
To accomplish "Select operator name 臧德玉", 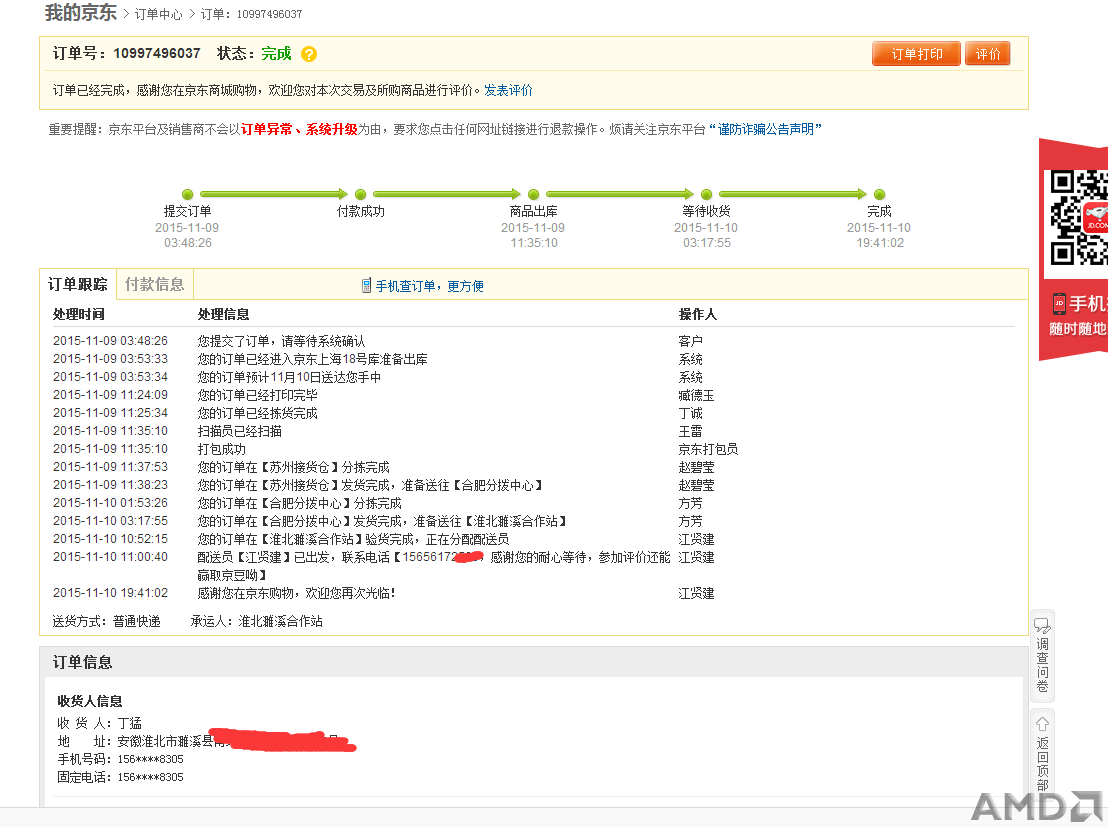I will coord(696,395).
